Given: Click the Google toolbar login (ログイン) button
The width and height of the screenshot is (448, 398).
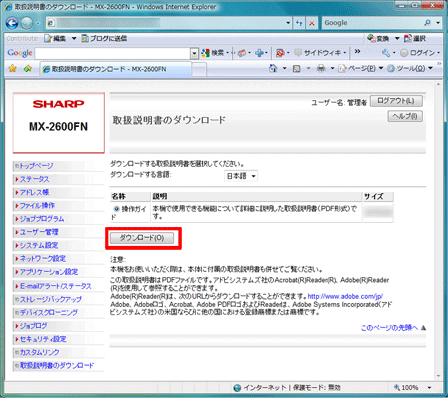Looking at the screenshot, I should 418,53.
